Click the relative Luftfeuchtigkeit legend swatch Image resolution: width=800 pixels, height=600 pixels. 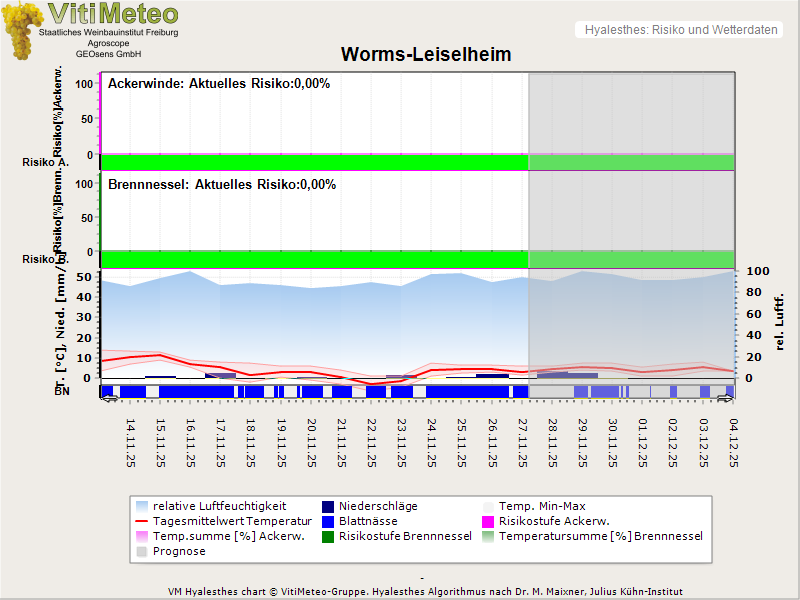142,507
